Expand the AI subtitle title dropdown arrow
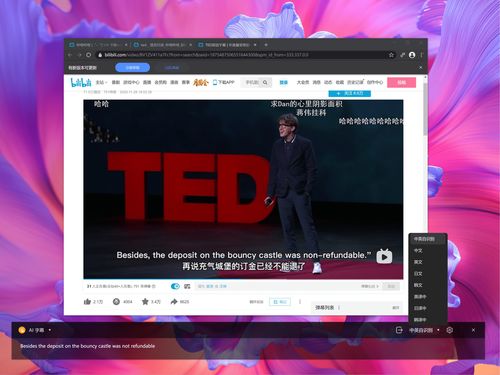The width and height of the screenshot is (500, 375). pos(50,330)
